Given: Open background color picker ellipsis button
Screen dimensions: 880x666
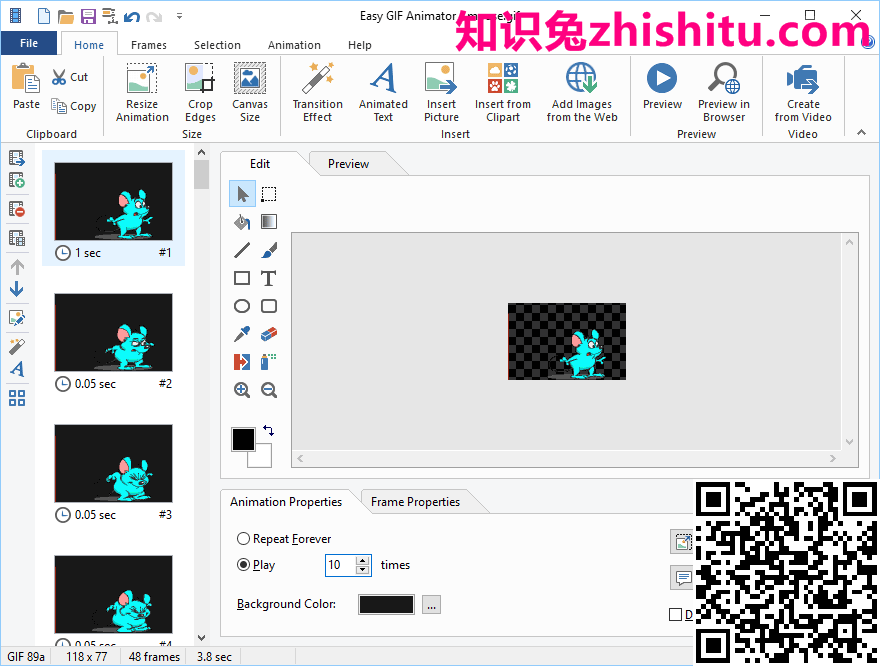Looking at the screenshot, I should pyautogui.click(x=431, y=605).
